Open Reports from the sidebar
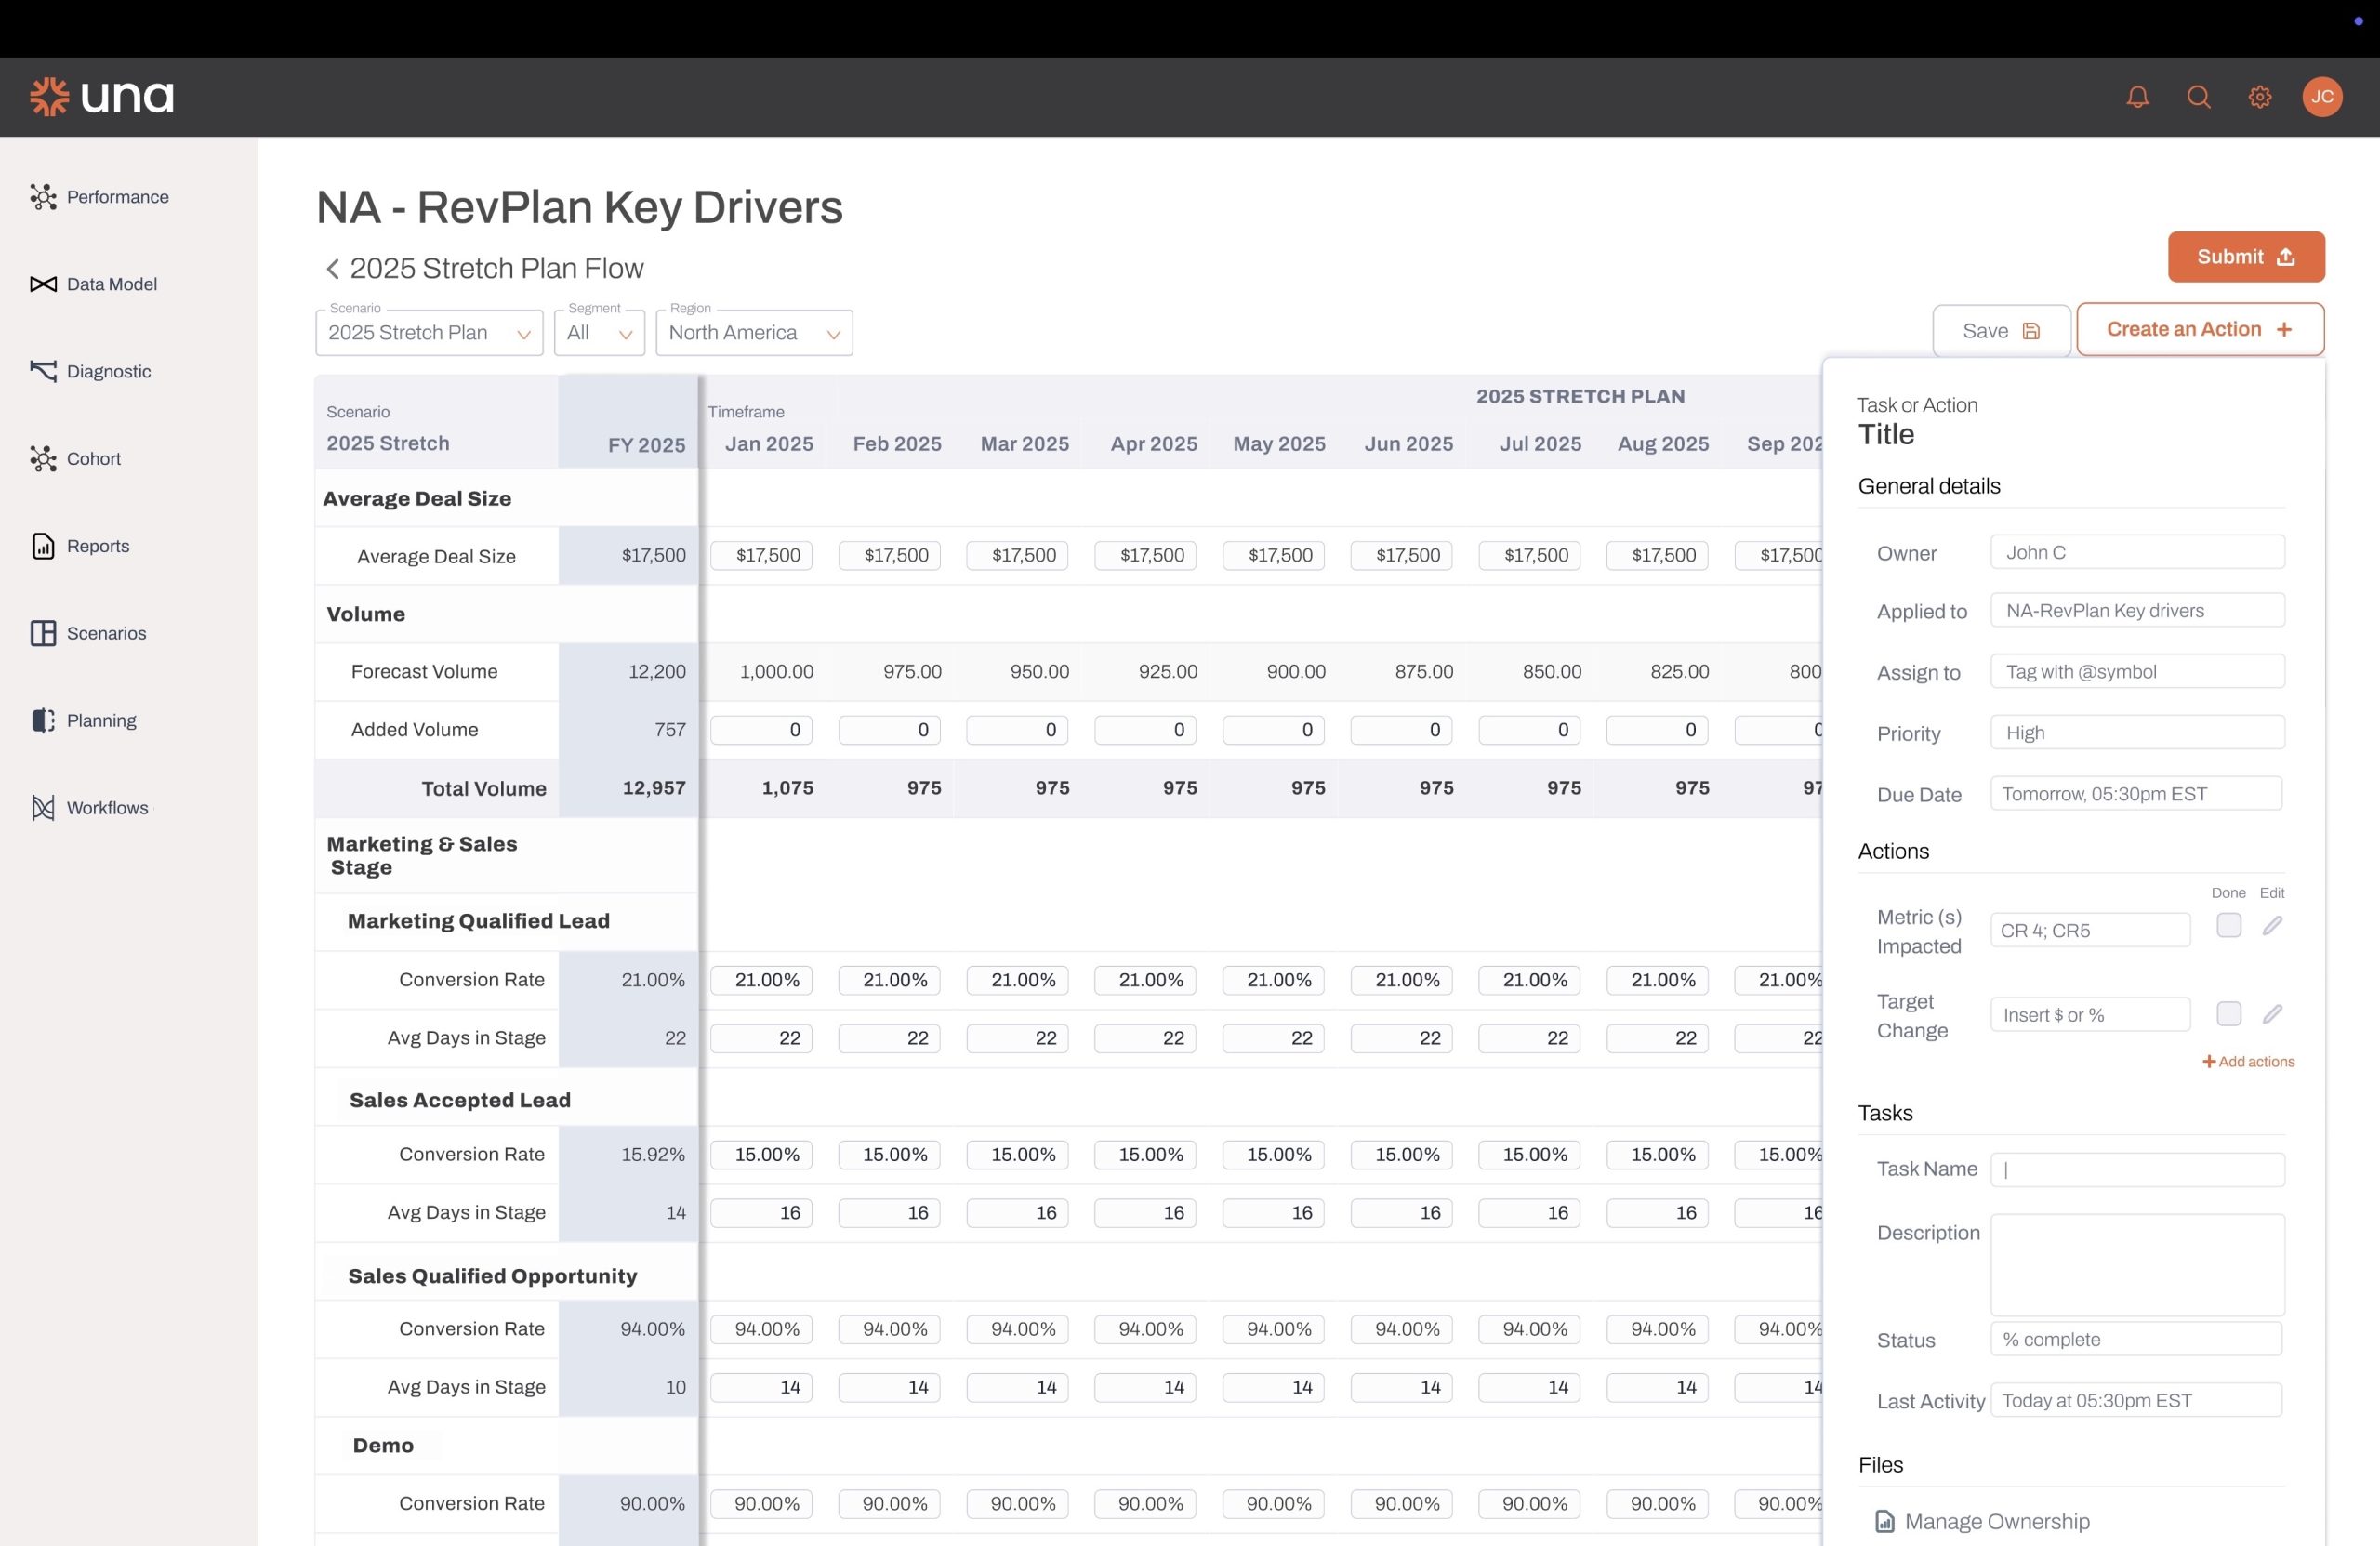This screenshot has width=2380, height=1546. (x=97, y=546)
